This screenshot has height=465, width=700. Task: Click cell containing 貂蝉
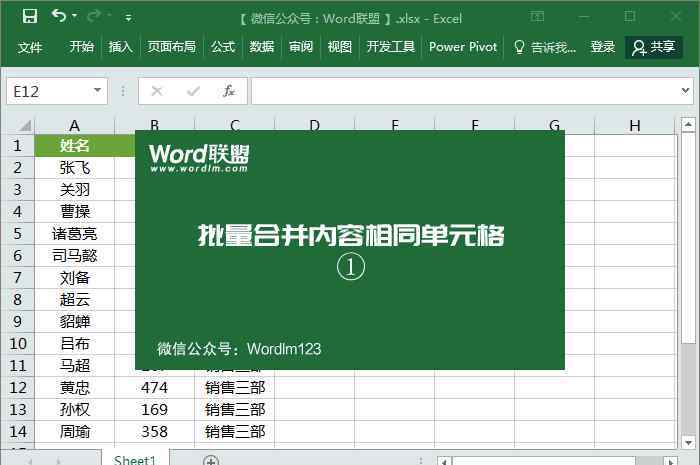click(75, 321)
